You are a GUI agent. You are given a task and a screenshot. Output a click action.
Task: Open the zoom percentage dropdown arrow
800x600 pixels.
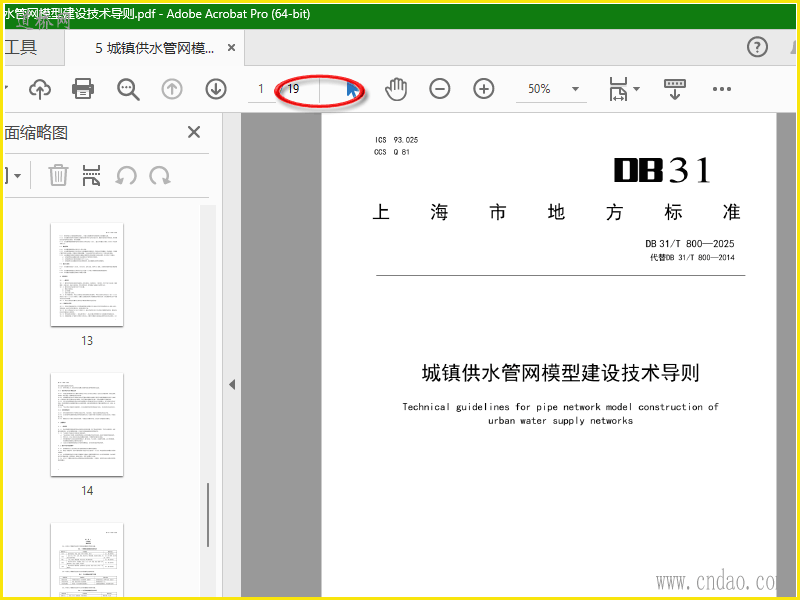tap(576, 89)
